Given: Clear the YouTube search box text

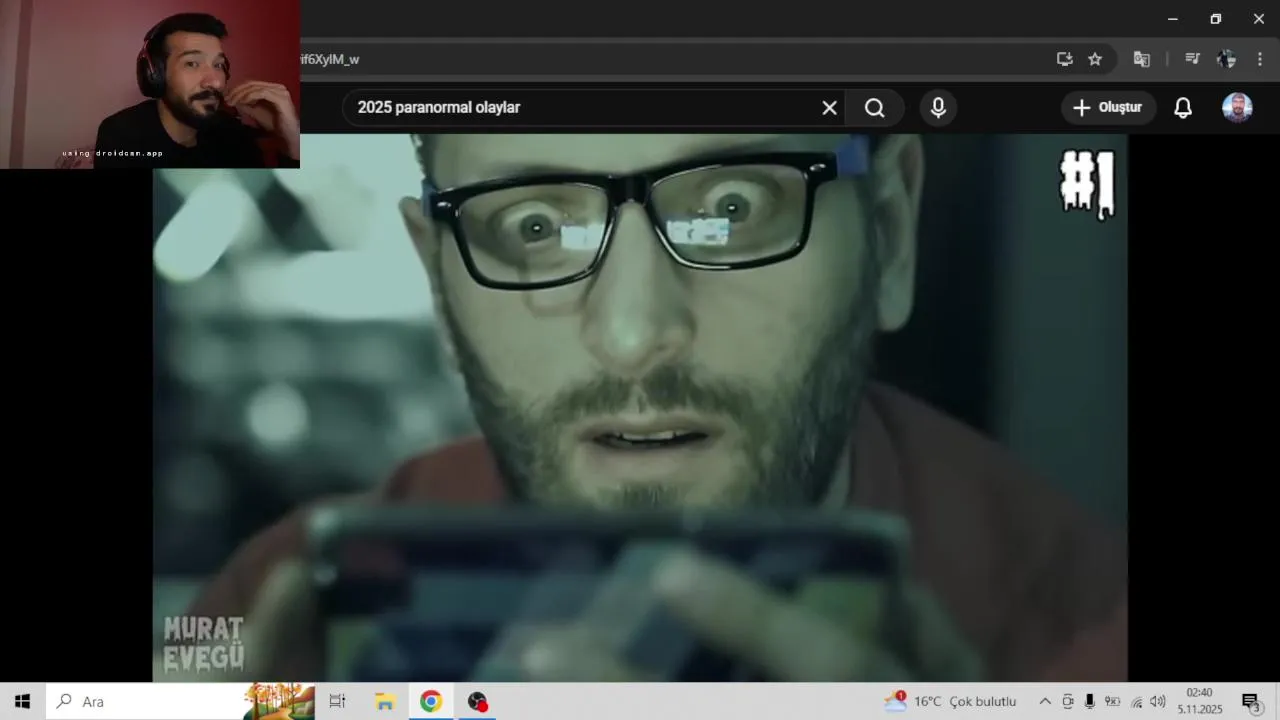Looking at the screenshot, I should [829, 108].
